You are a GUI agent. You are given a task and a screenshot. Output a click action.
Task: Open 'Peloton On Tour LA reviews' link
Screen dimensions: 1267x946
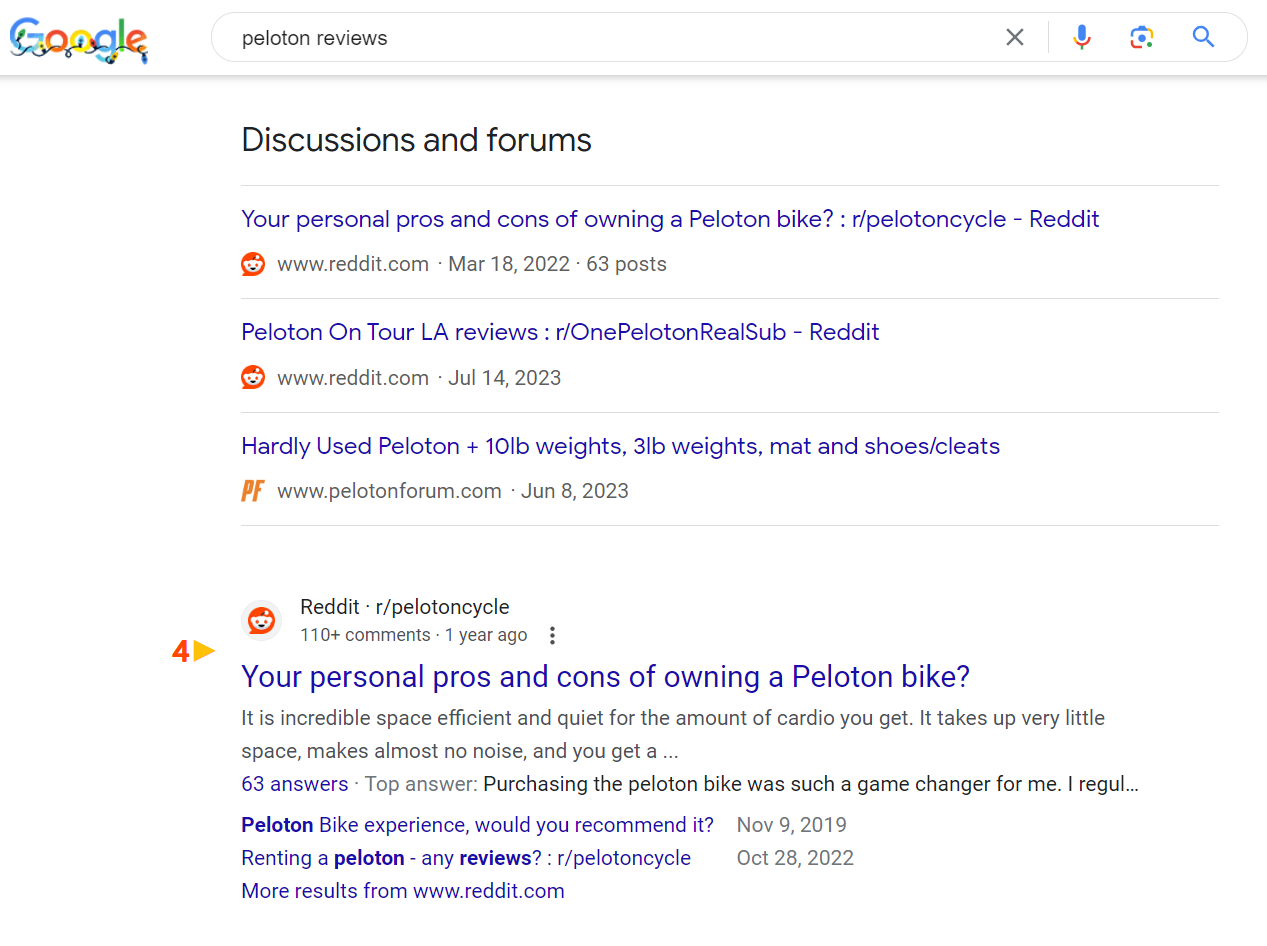pyautogui.click(x=560, y=332)
